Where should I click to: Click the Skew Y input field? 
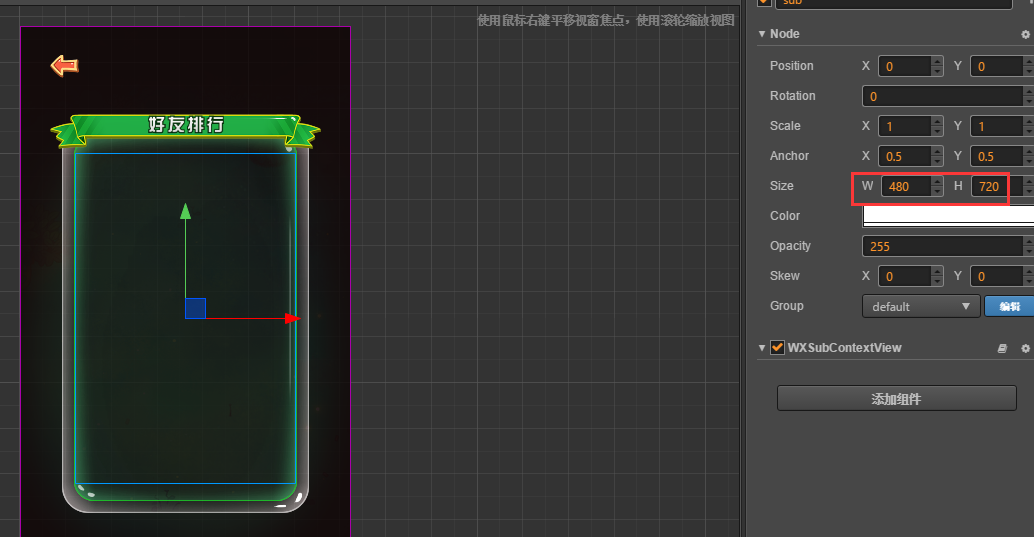996,276
